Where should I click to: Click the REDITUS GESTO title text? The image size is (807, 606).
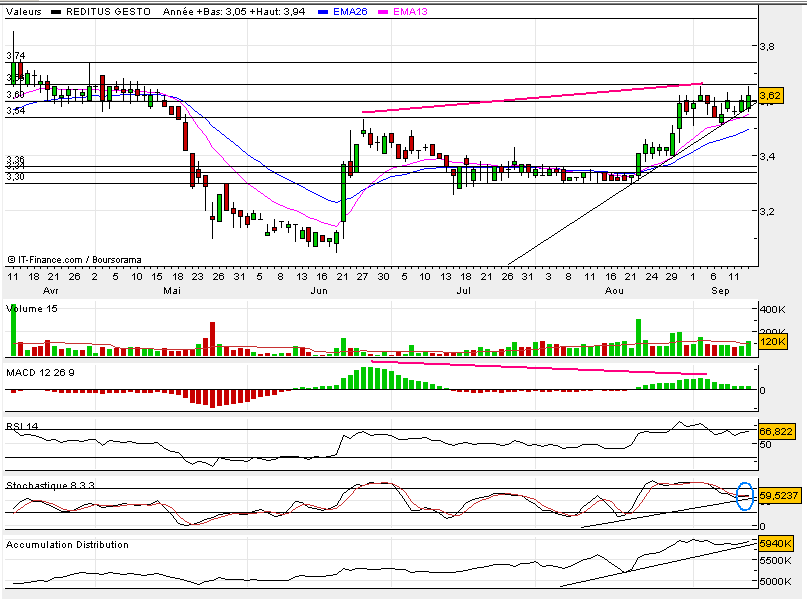point(108,11)
